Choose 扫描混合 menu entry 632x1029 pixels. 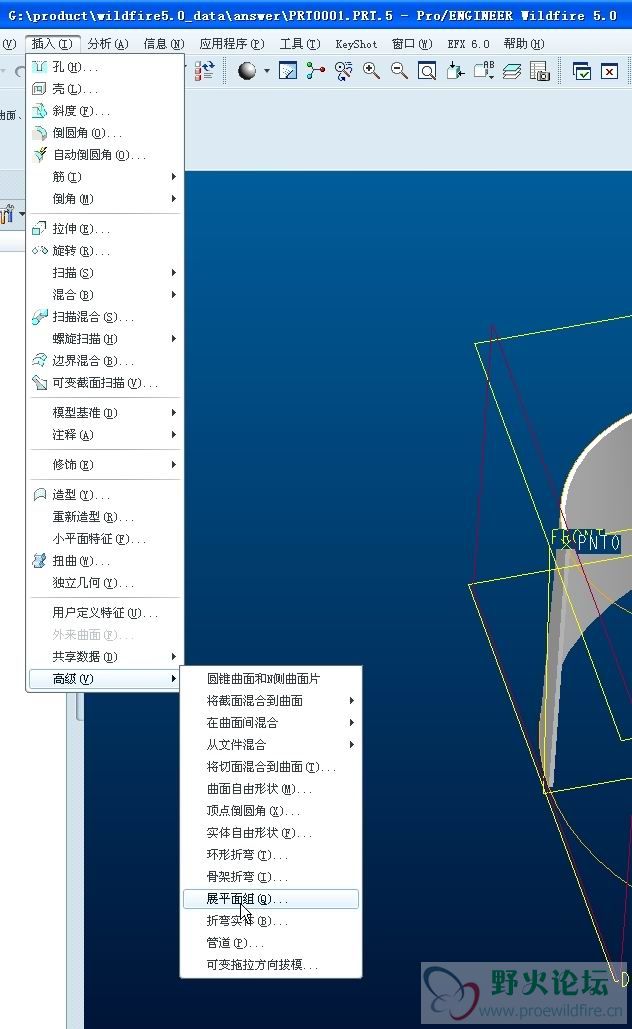click(105, 317)
